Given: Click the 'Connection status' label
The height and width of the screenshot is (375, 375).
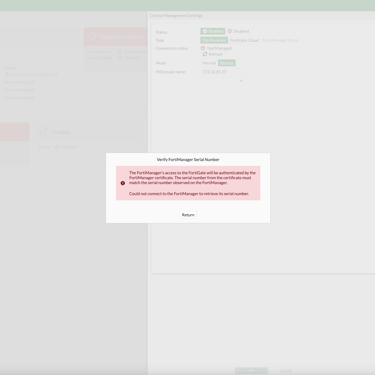Looking at the screenshot, I should pyautogui.click(x=172, y=48).
